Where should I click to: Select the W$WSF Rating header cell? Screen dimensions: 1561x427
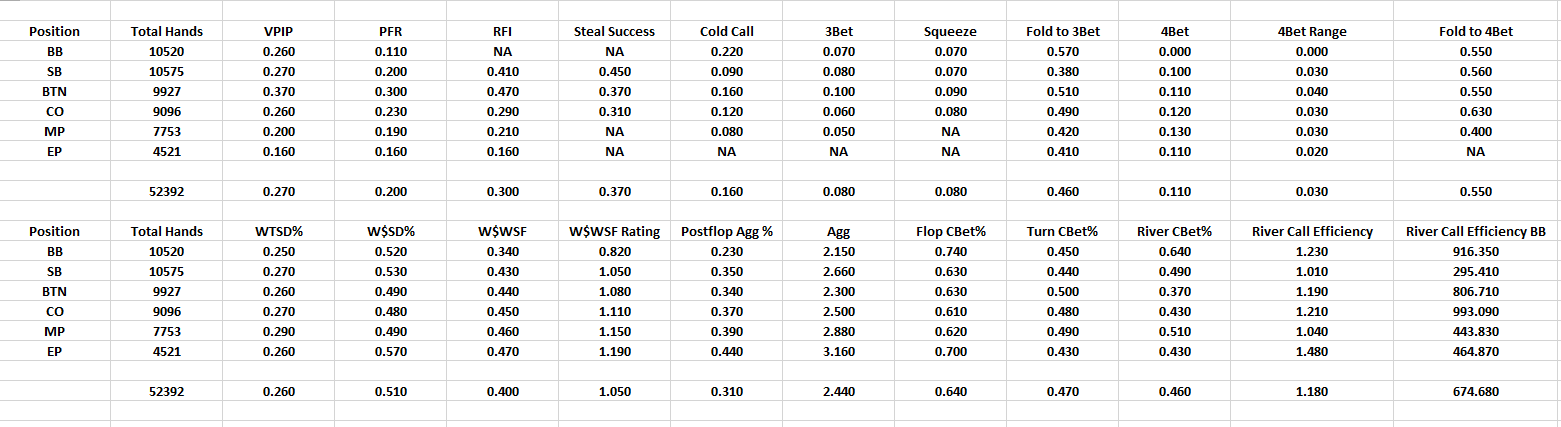pos(614,231)
